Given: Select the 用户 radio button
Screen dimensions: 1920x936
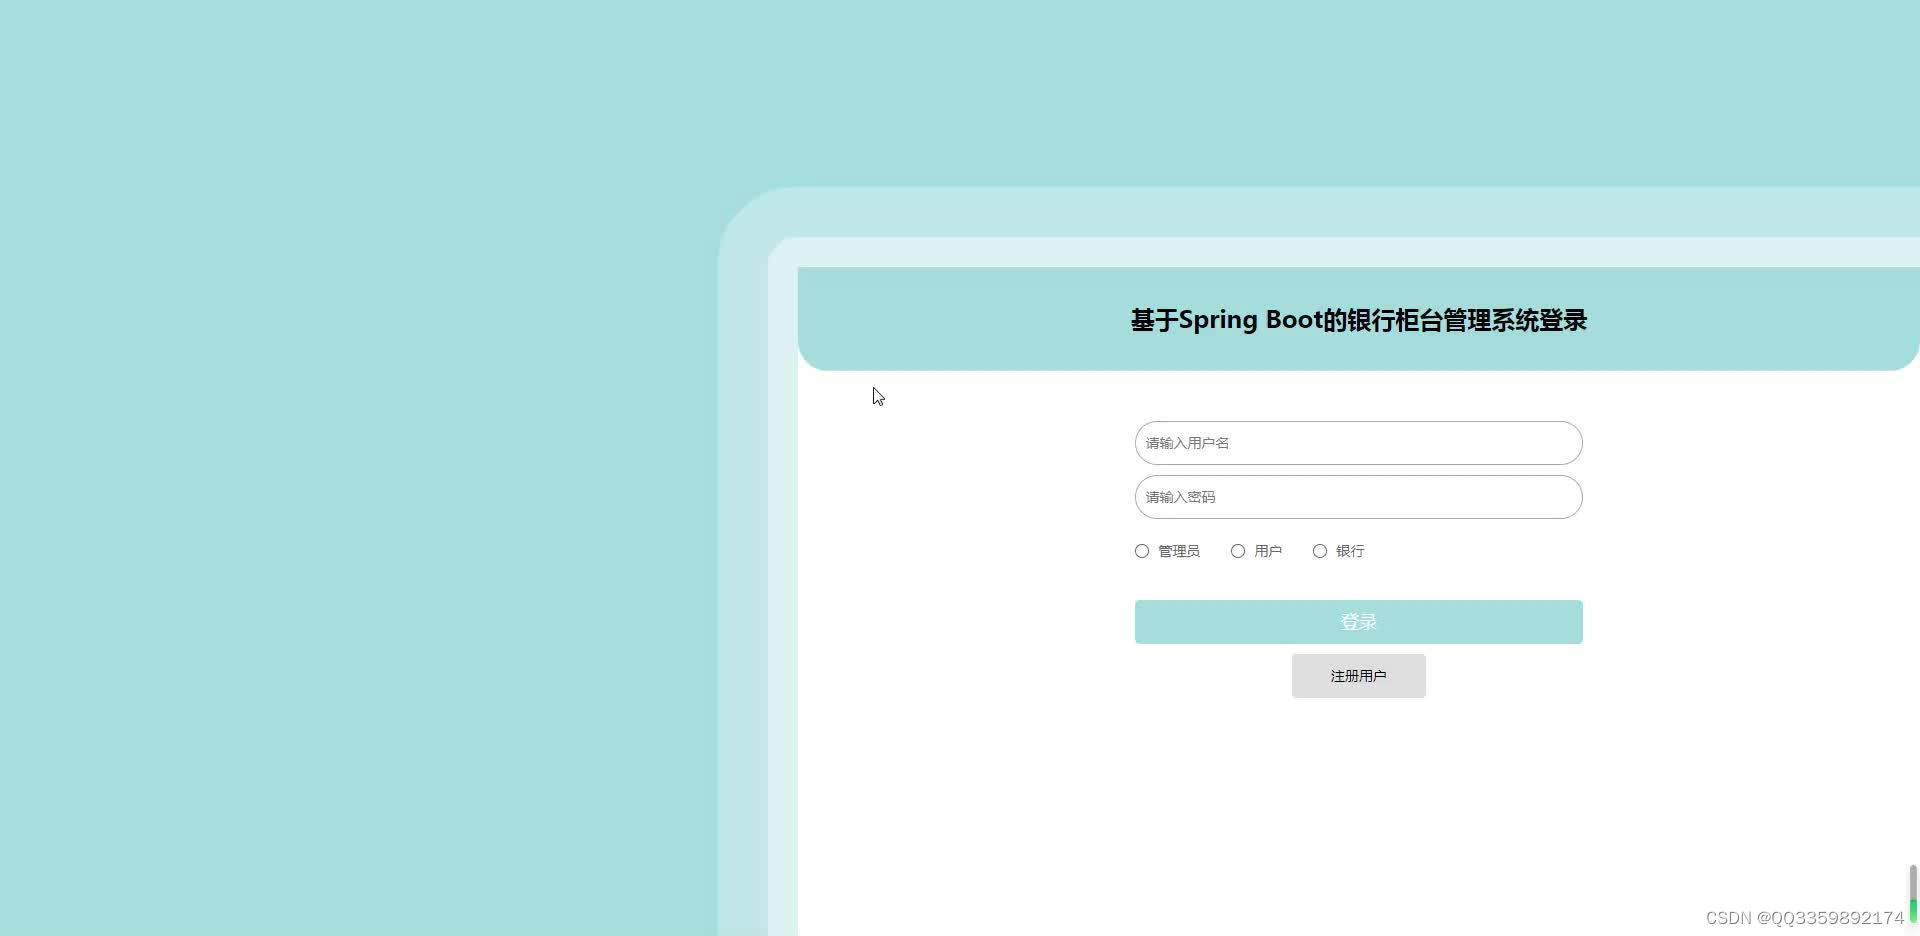Looking at the screenshot, I should point(1238,551).
